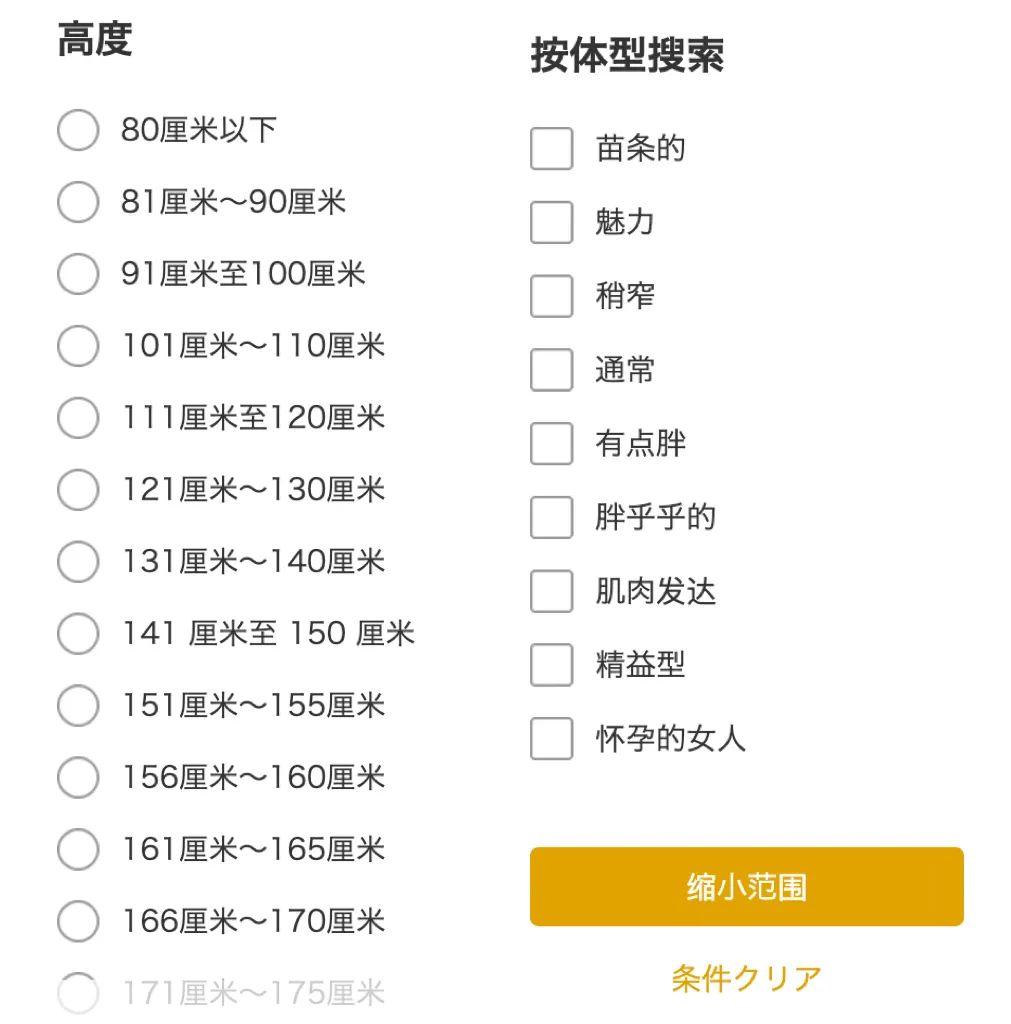1011x1024 pixels.
Task: Check the 苗条的 body type box
Action: (551, 149)
